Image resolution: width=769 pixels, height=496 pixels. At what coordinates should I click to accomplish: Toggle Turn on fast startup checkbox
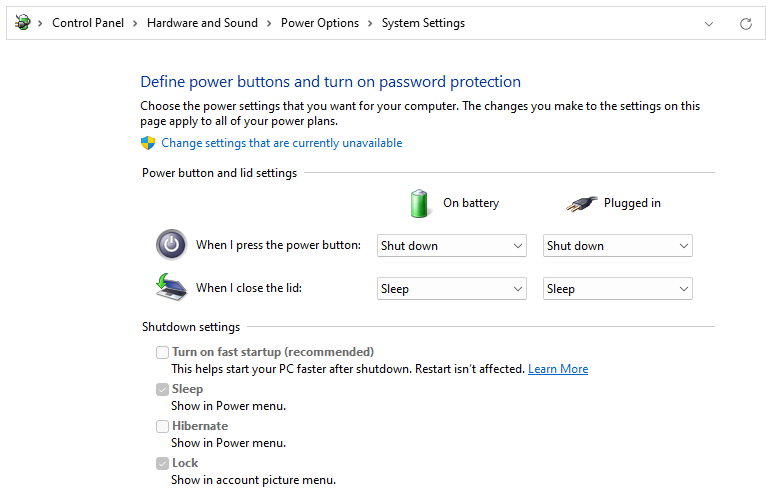click(x=162, y=352)
